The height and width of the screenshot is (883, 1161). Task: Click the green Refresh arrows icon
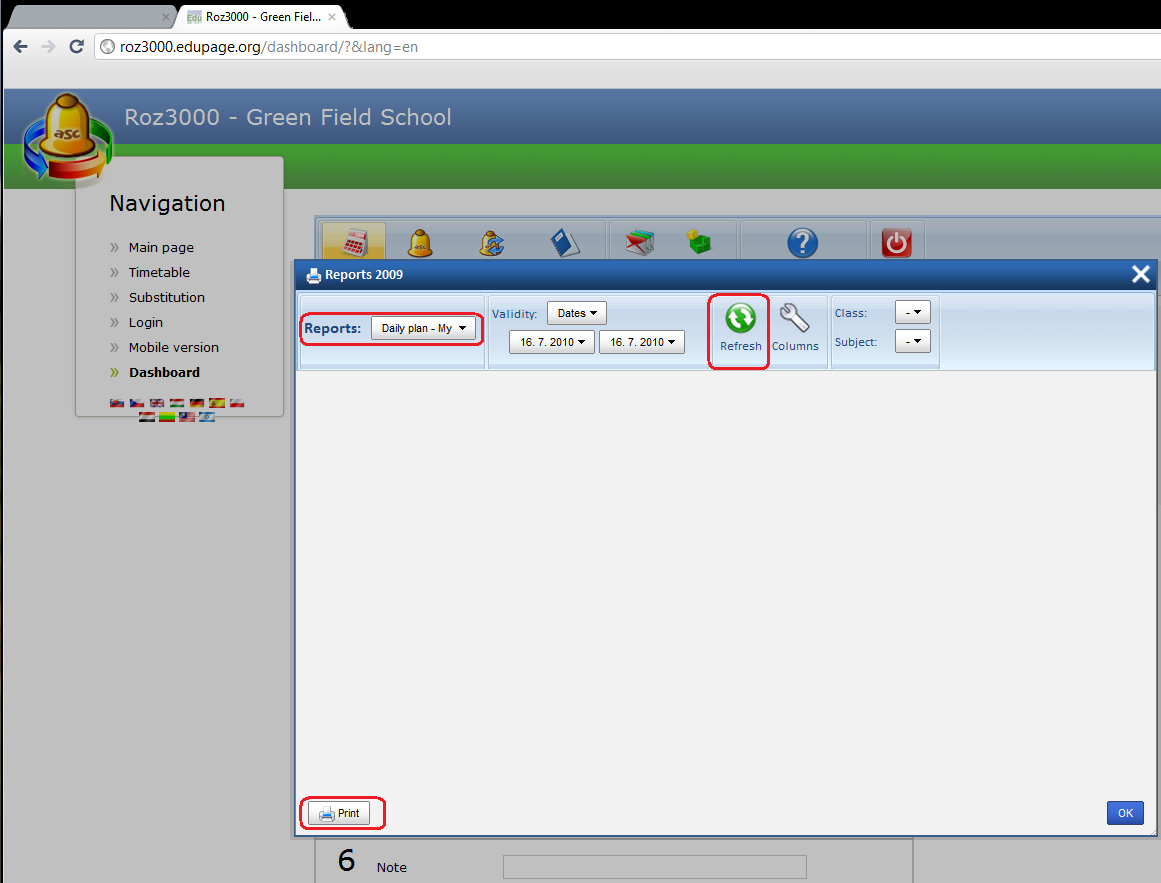(740, 319)
